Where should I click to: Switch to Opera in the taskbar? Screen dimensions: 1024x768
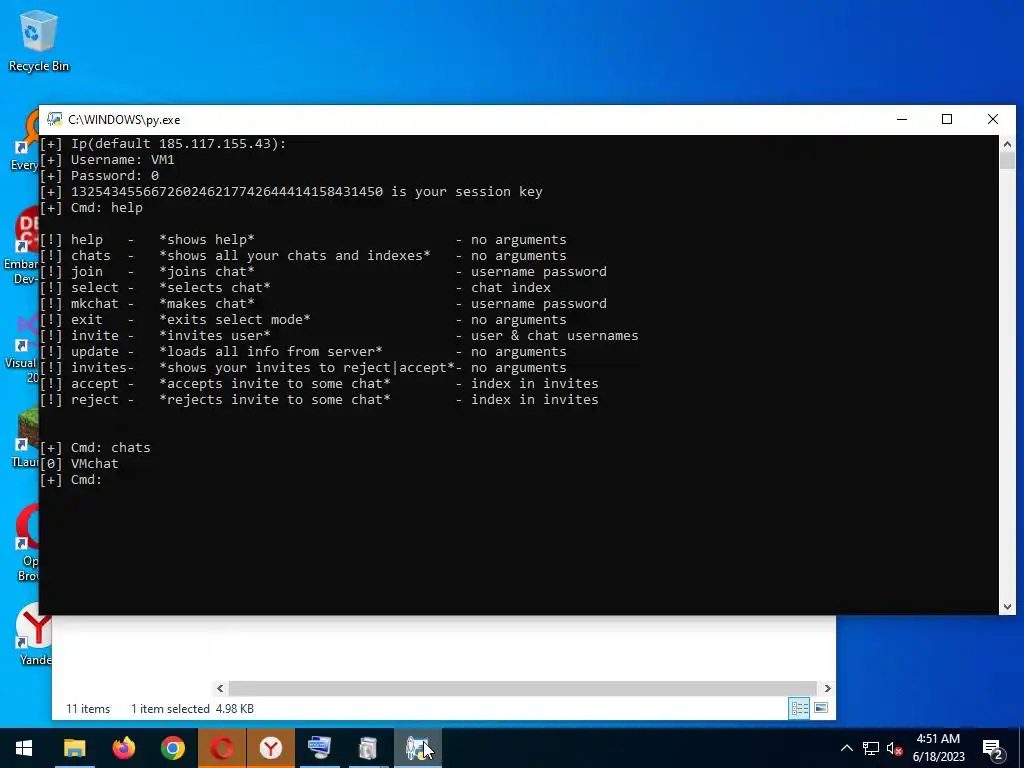point(221,748)
